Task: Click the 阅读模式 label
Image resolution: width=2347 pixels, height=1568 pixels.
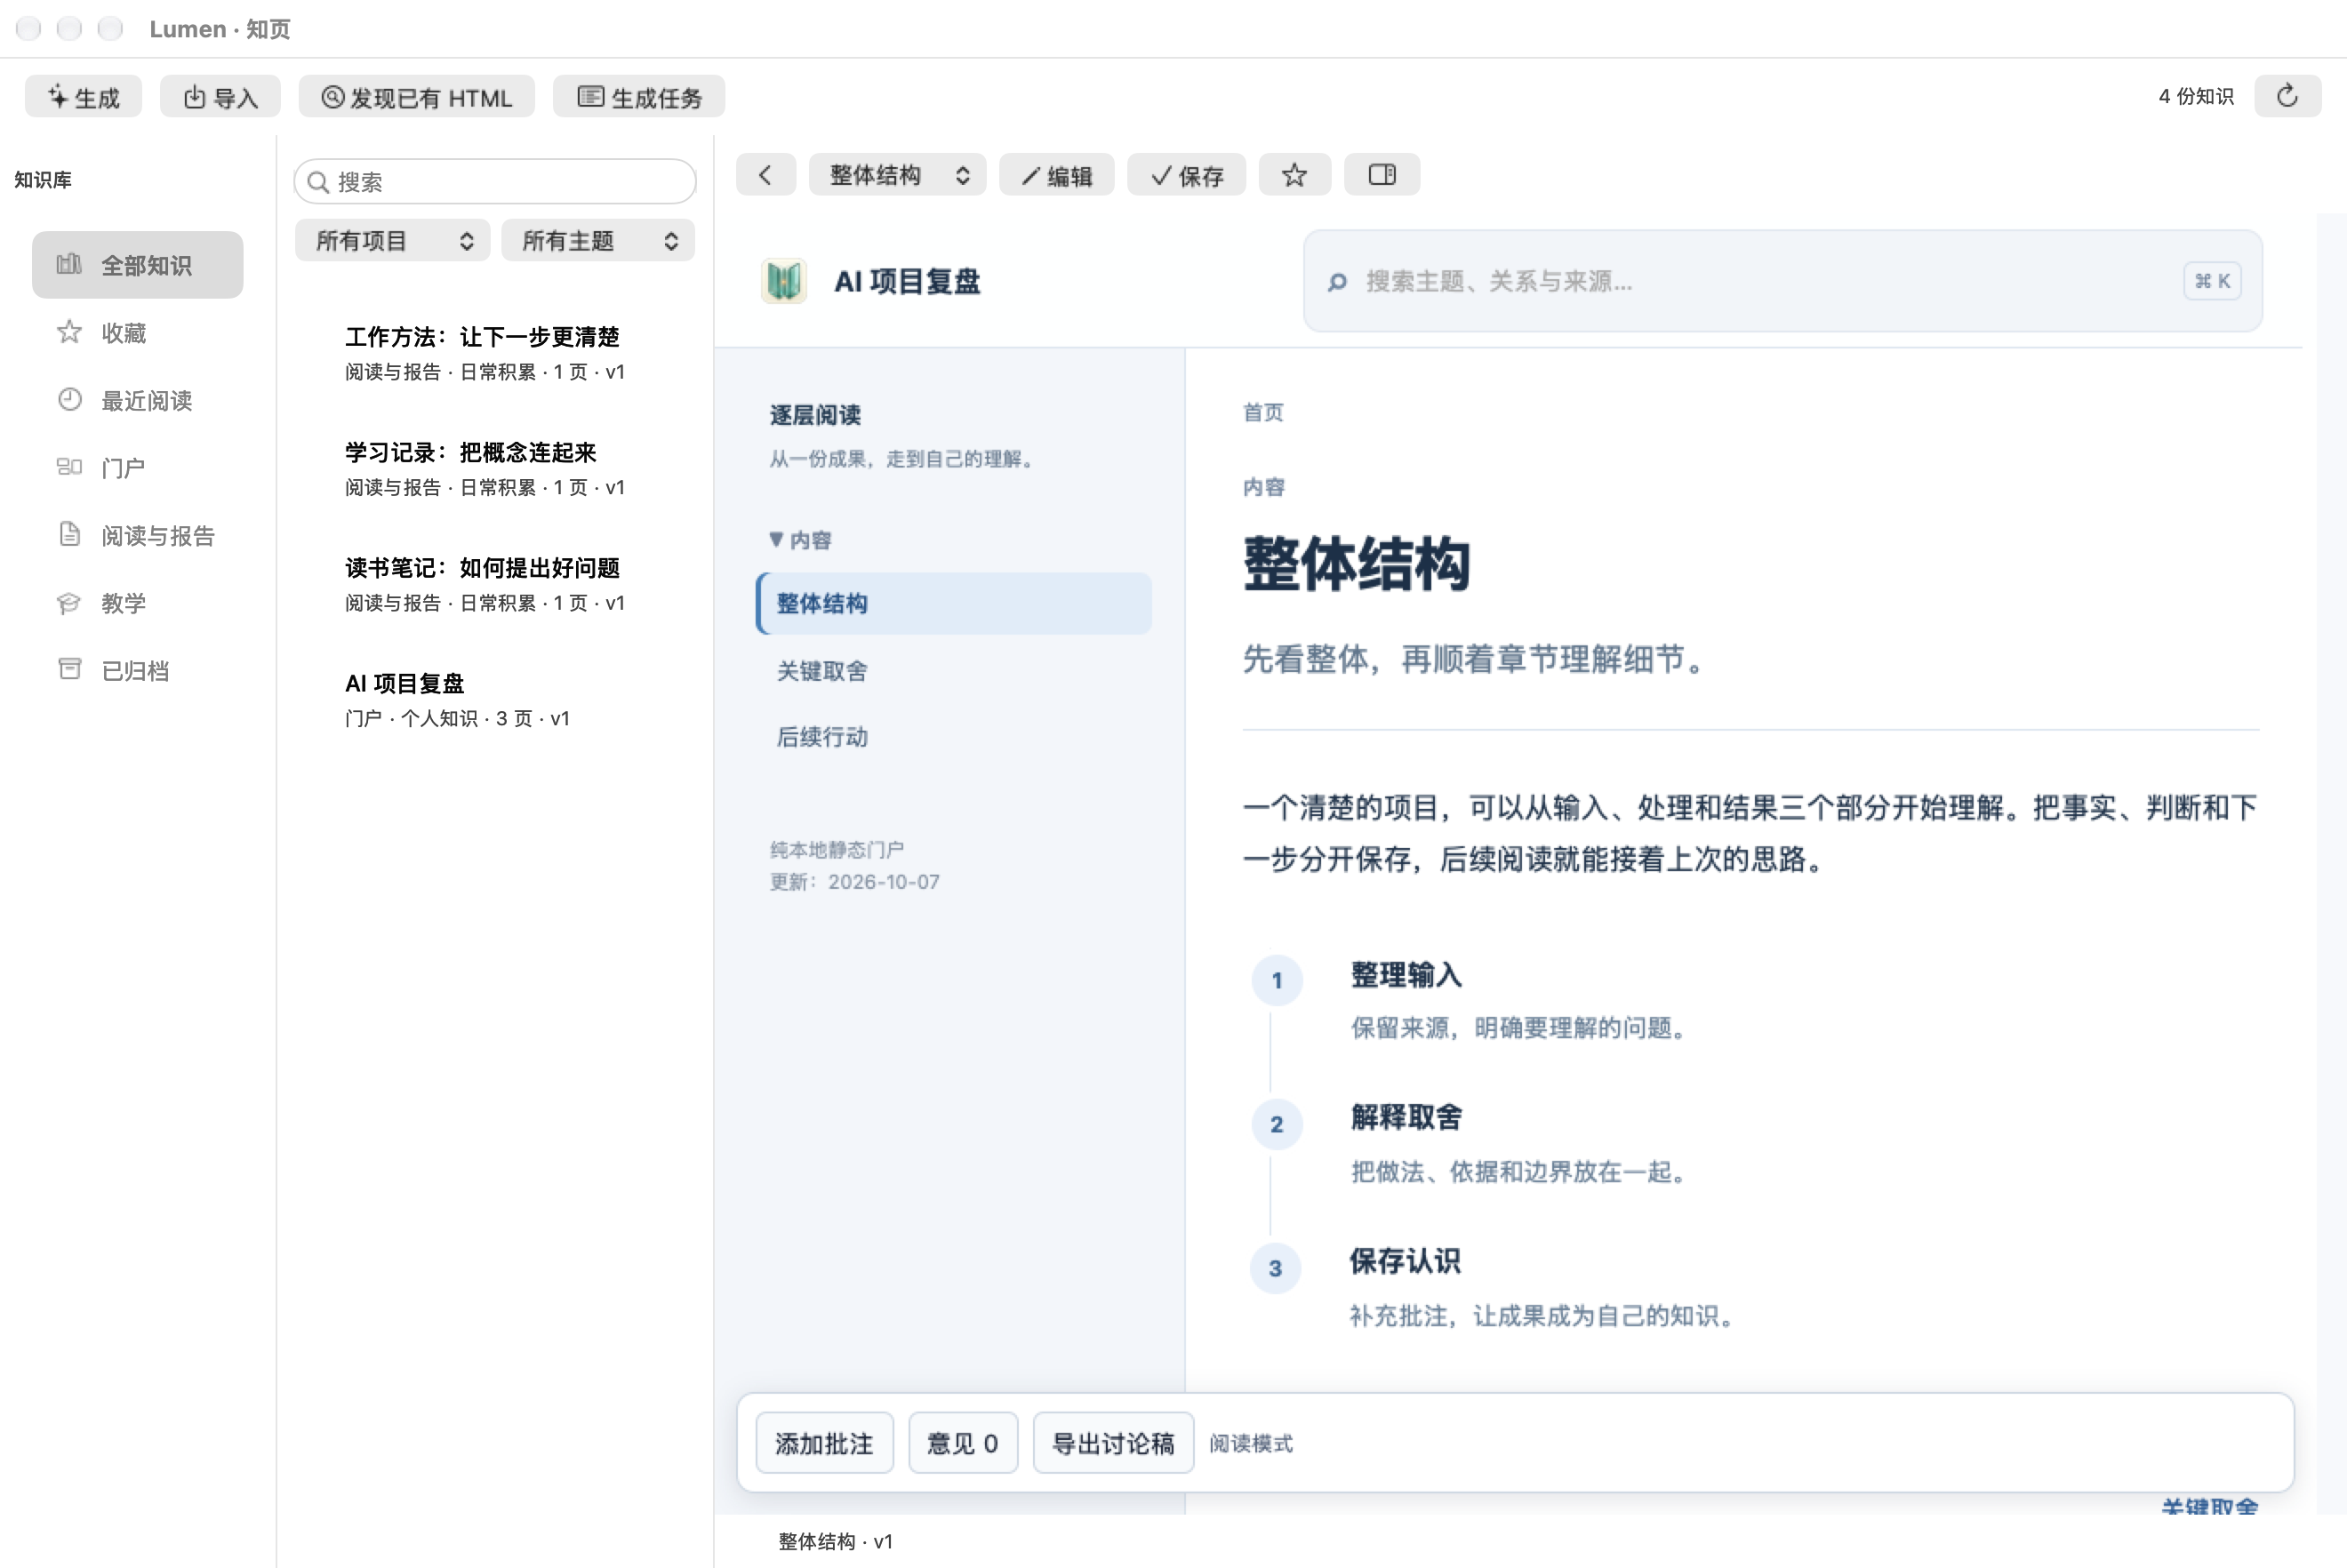Action: pos(1251,1443)
